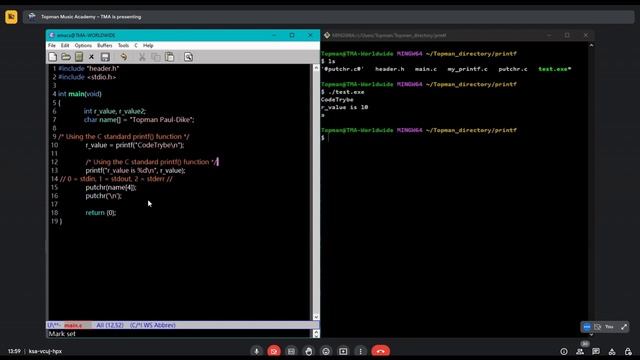Image resolution: width=640 pixels, height=360 pixels.
Task: Click the terminal scrollbar up arrow
Action: (591, 45)
